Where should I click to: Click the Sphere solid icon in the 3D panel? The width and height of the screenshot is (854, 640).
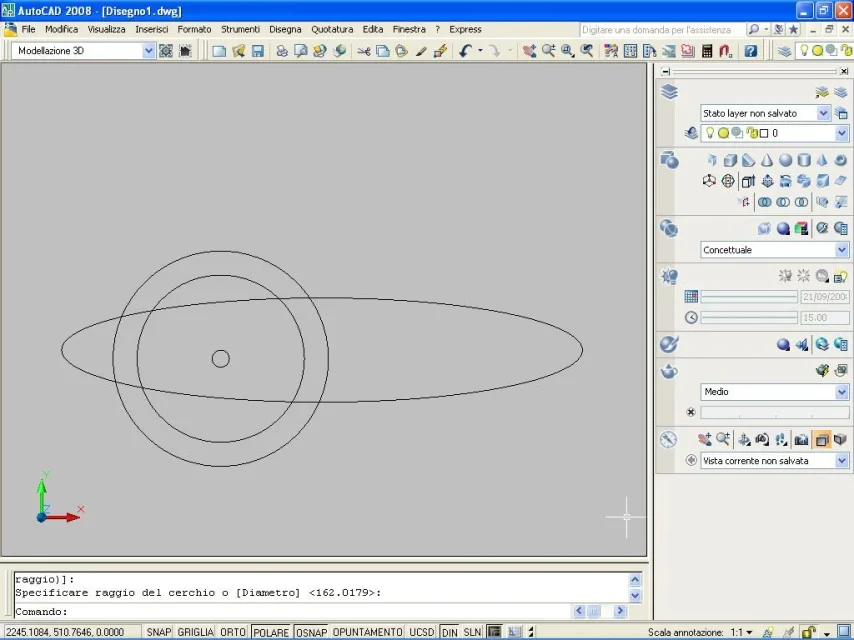[785, 160]
